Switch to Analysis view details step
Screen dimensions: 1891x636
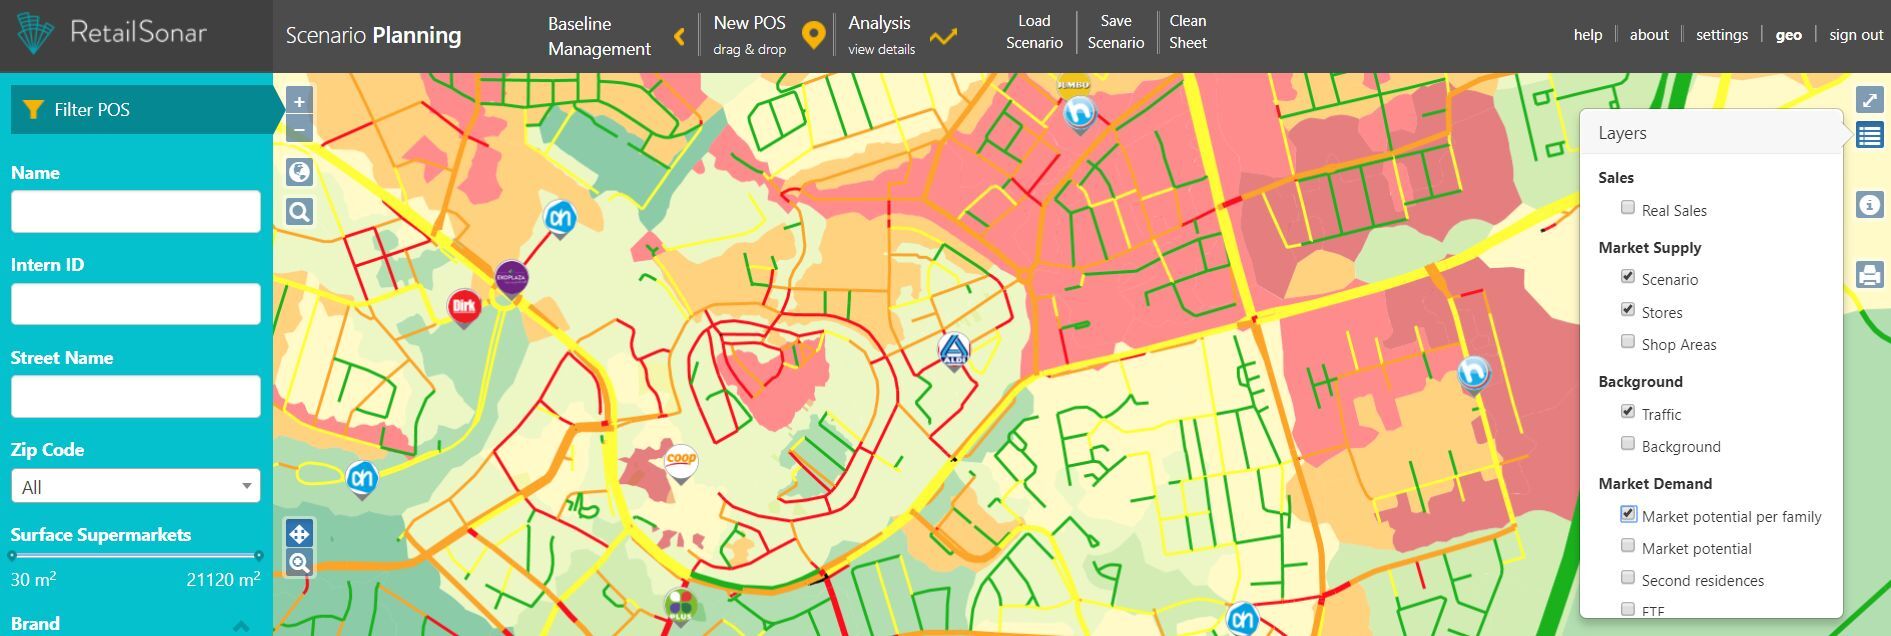pyautogui.click(x=880, y=36)
